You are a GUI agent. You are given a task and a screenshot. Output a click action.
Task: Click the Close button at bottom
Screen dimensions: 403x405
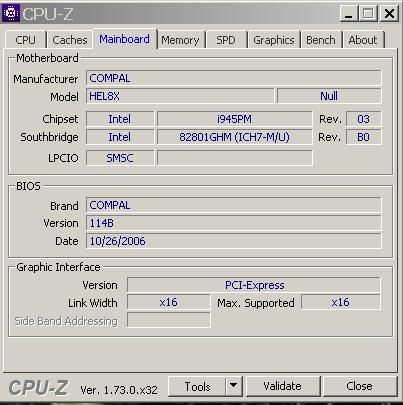tap(359, 386)
